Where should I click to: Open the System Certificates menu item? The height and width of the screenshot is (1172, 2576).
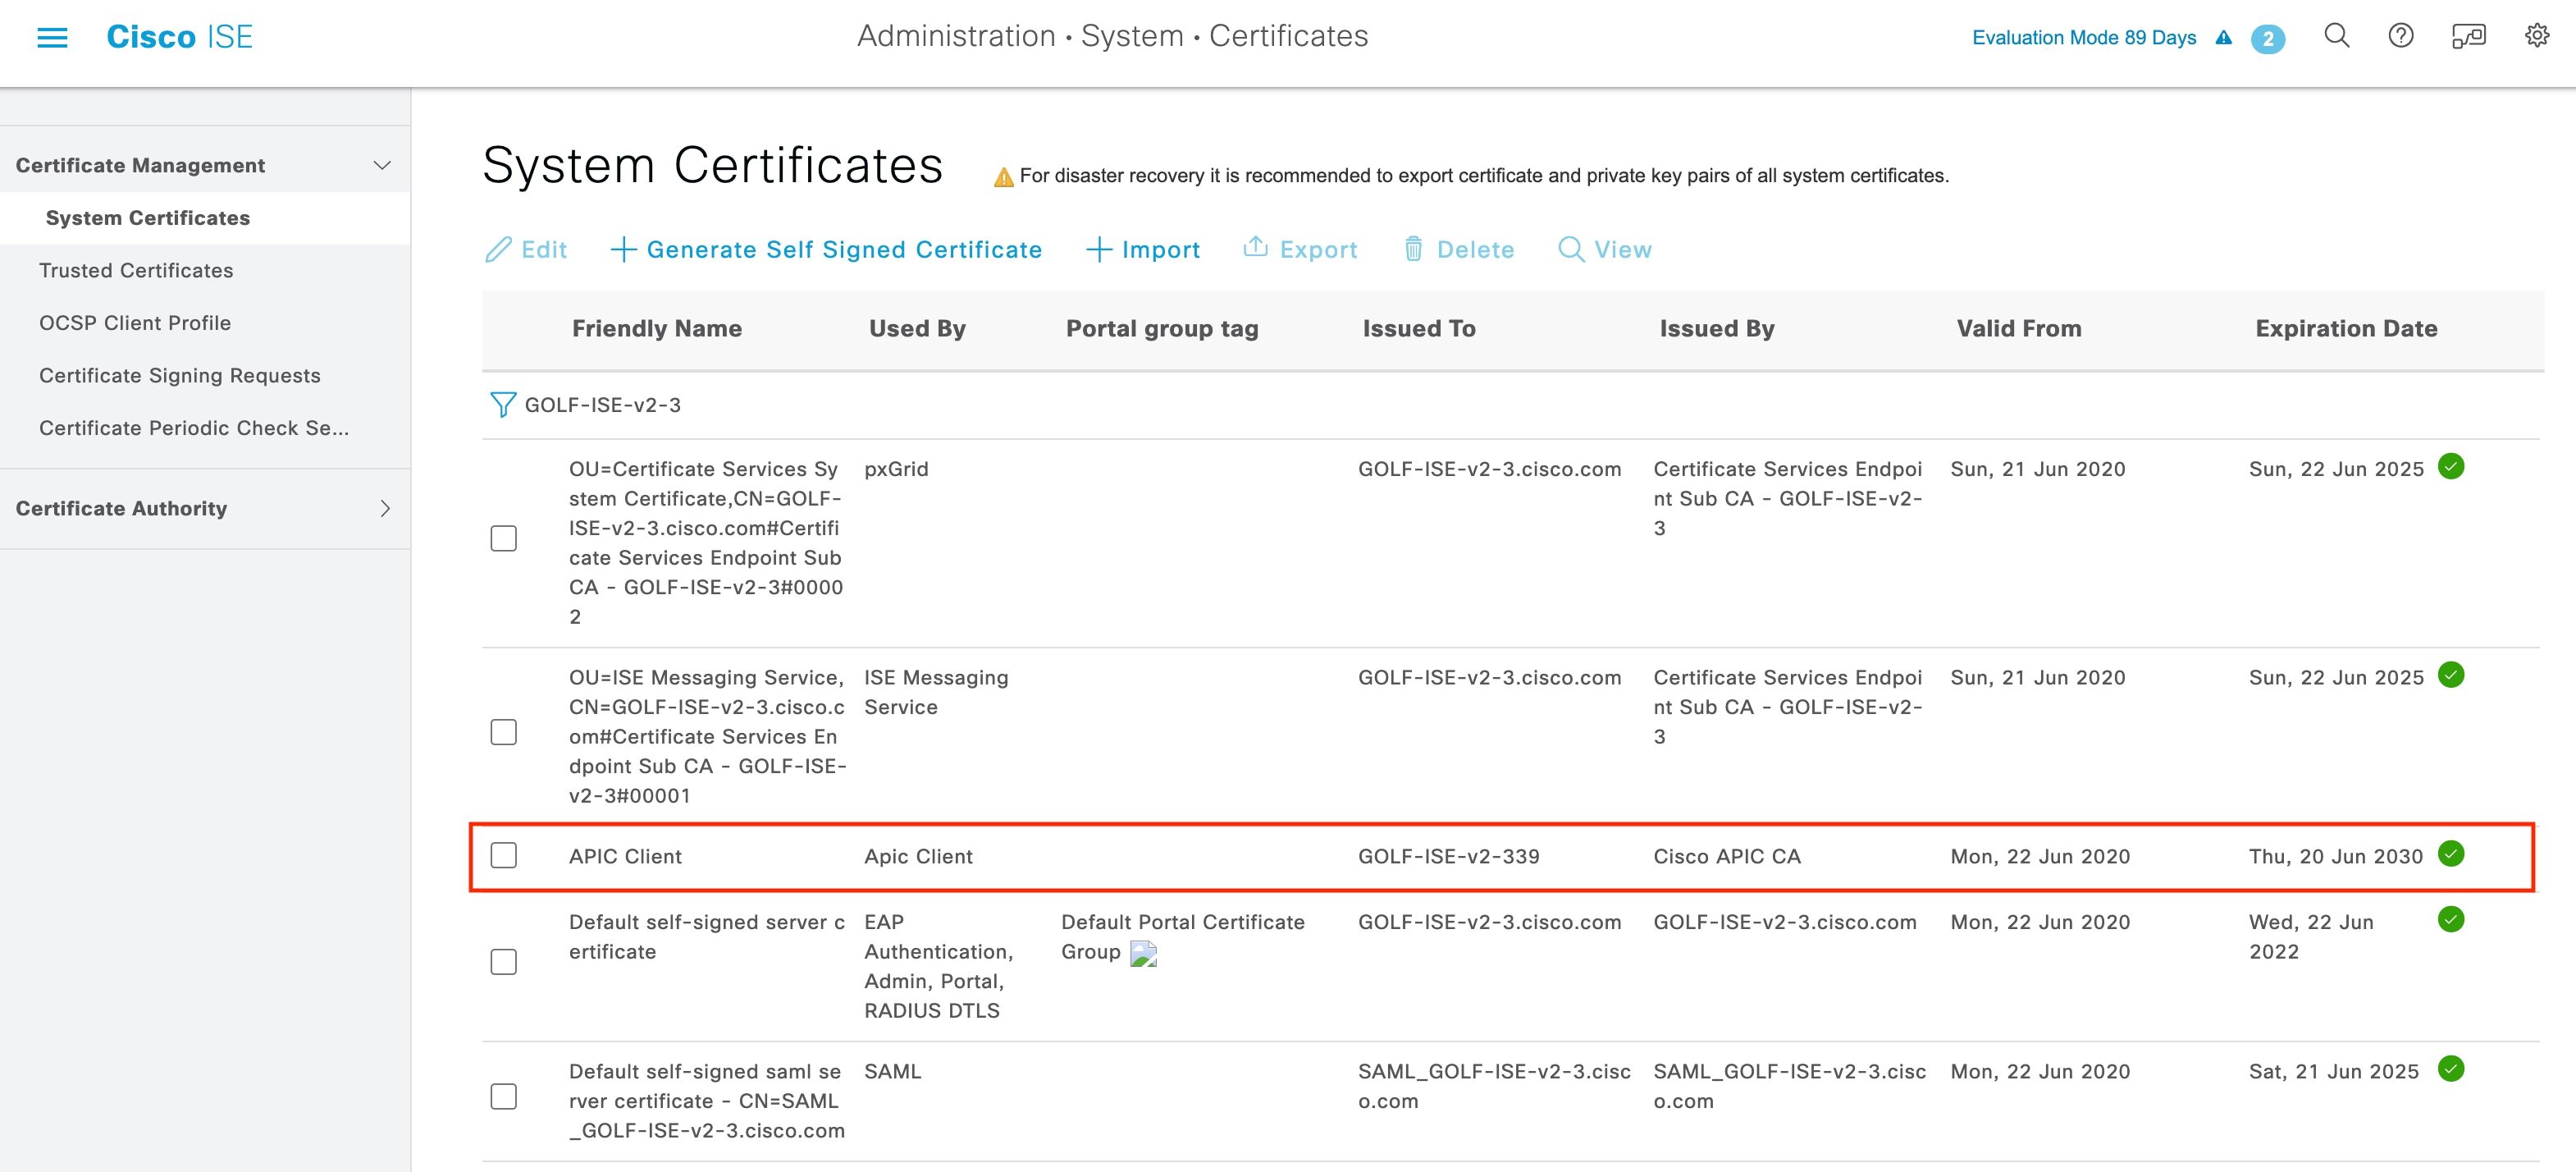tap(146, 217)
